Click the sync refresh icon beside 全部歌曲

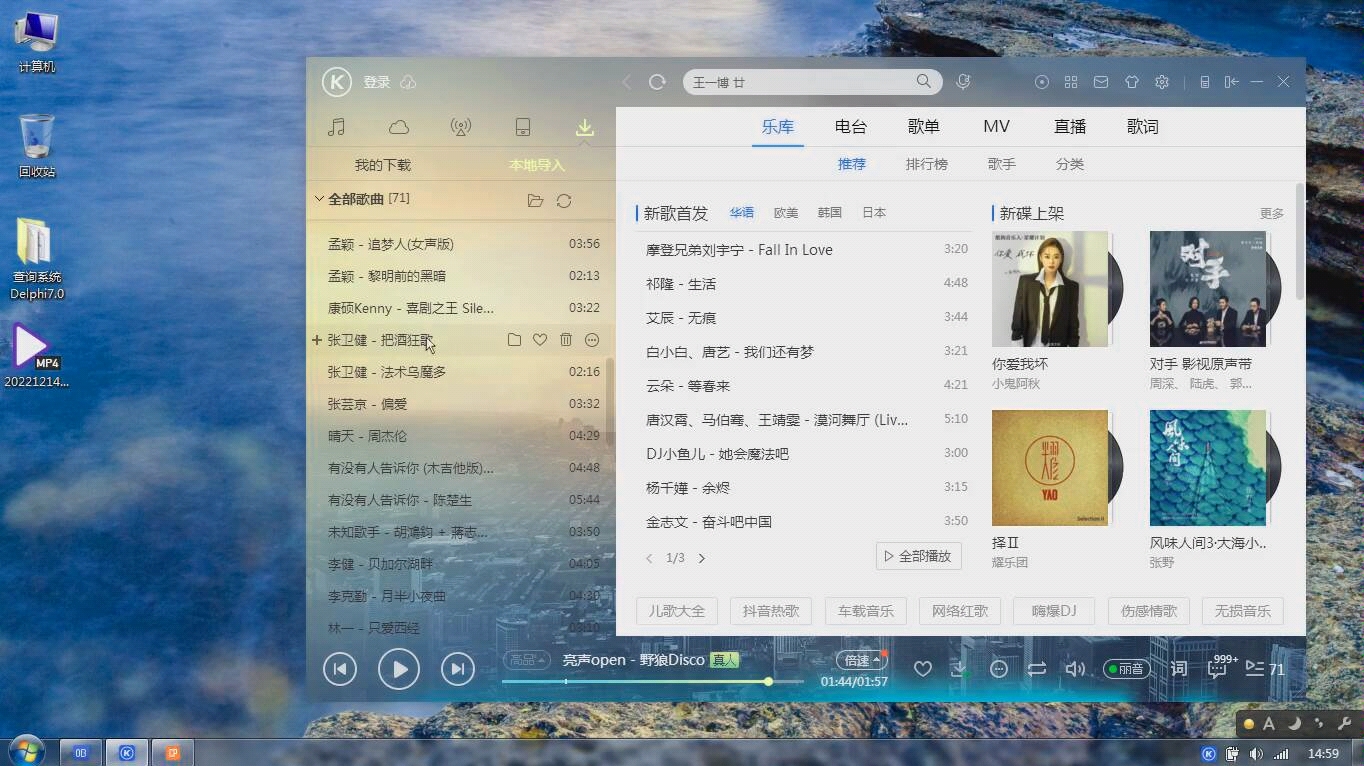point(564,200)
